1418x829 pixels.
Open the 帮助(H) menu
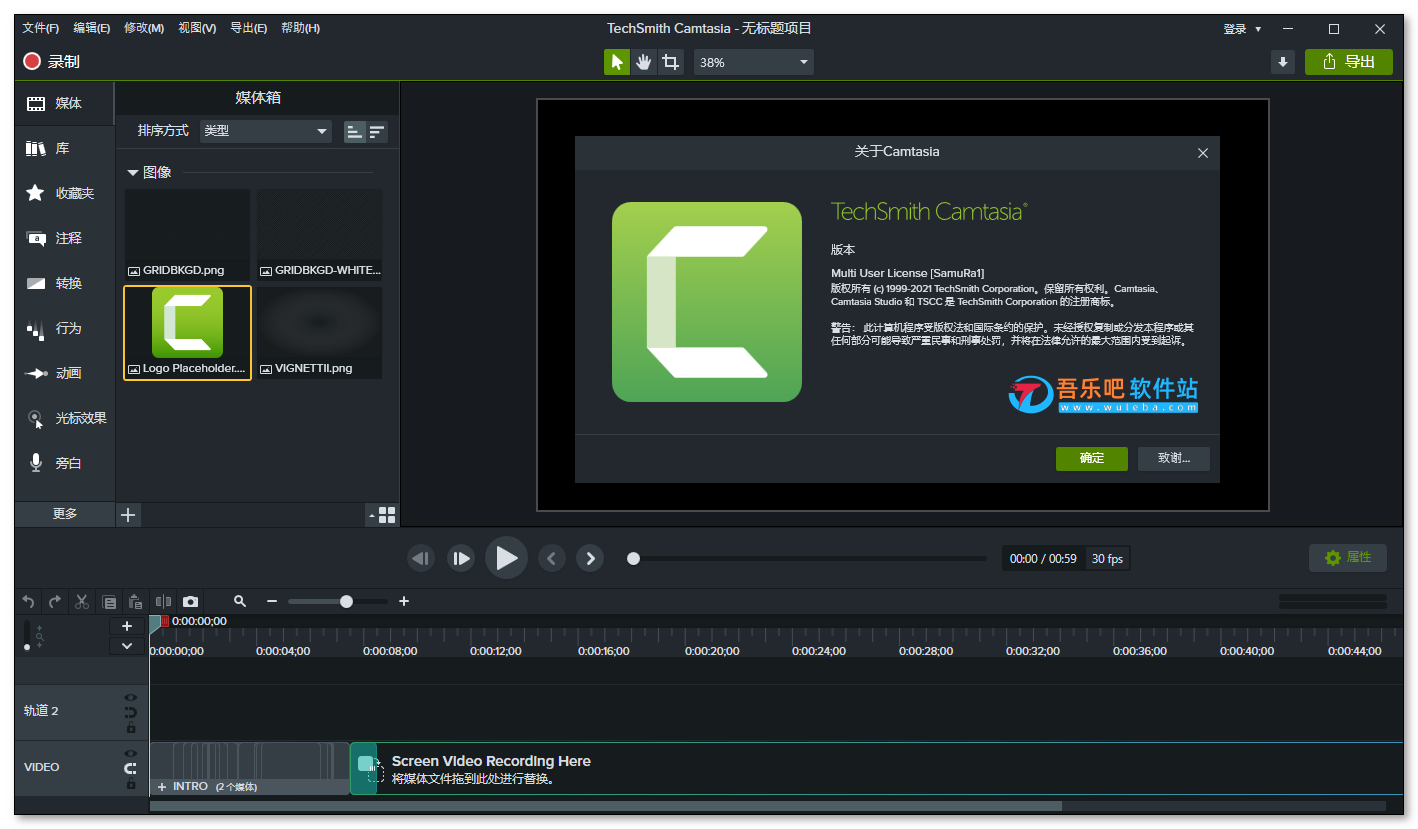pos(300,28)
